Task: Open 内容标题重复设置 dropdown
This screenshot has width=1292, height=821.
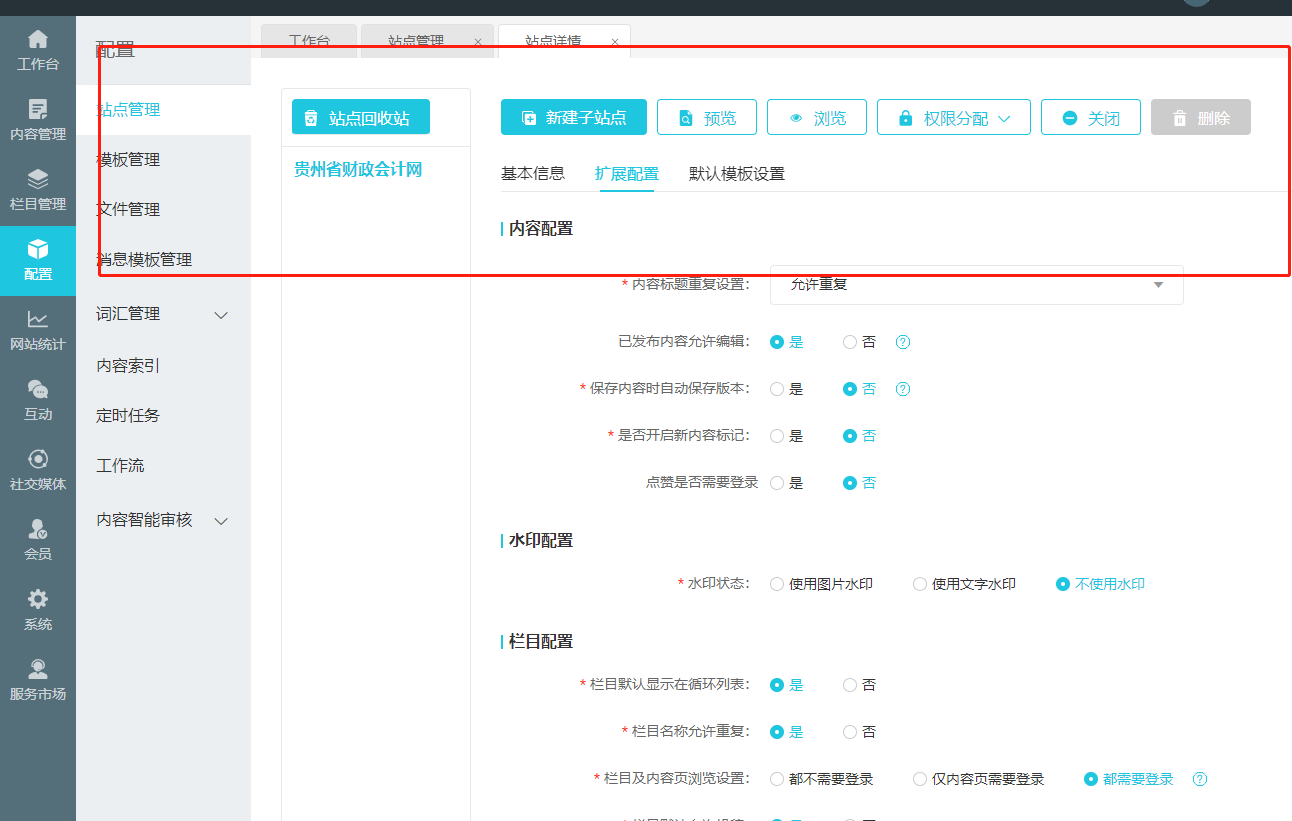Action: coord(976,285)
